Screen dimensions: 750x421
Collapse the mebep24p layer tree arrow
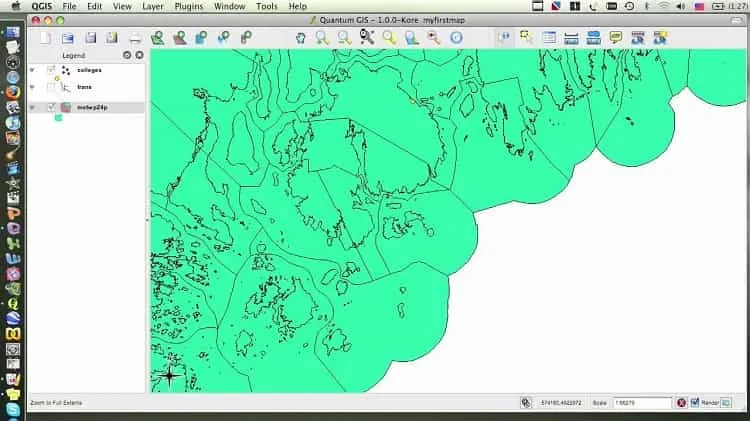[32, 107]
